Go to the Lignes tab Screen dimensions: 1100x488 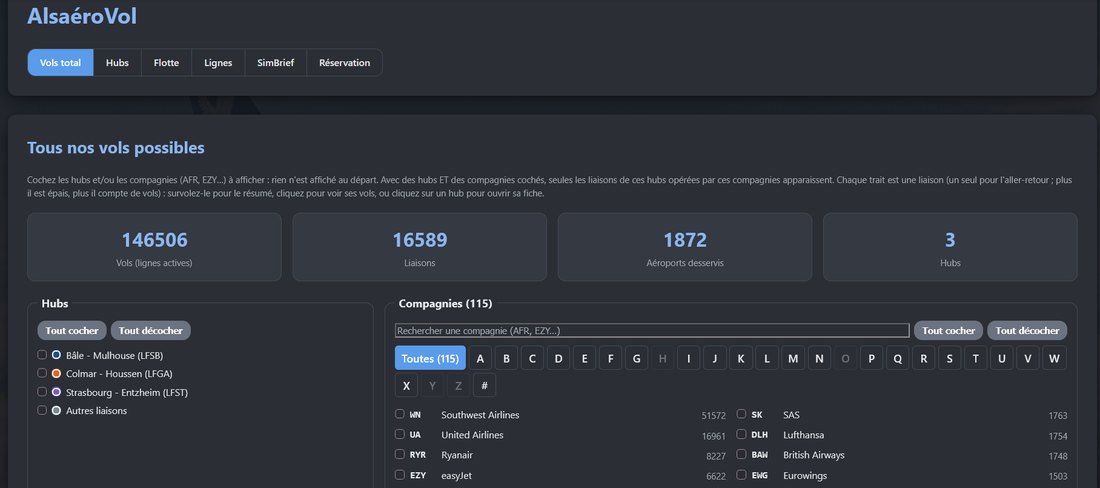(x=218, y=62)
